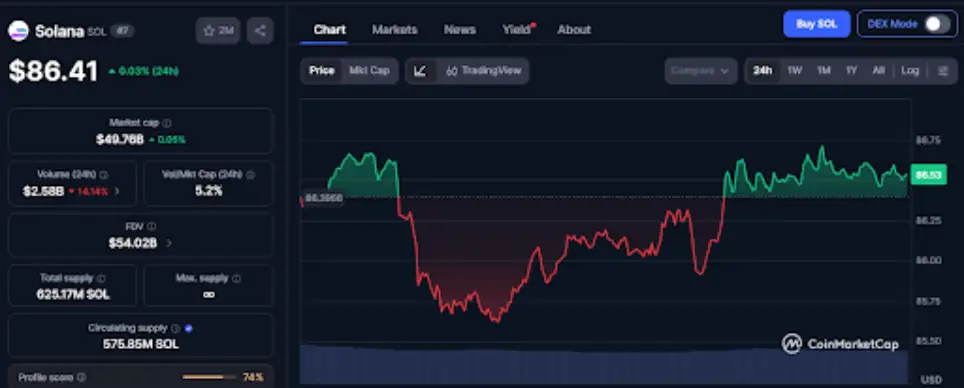This screenshot has width=964, height=388.
Task: Open chart options menu icon
Action: coord(943,71)
